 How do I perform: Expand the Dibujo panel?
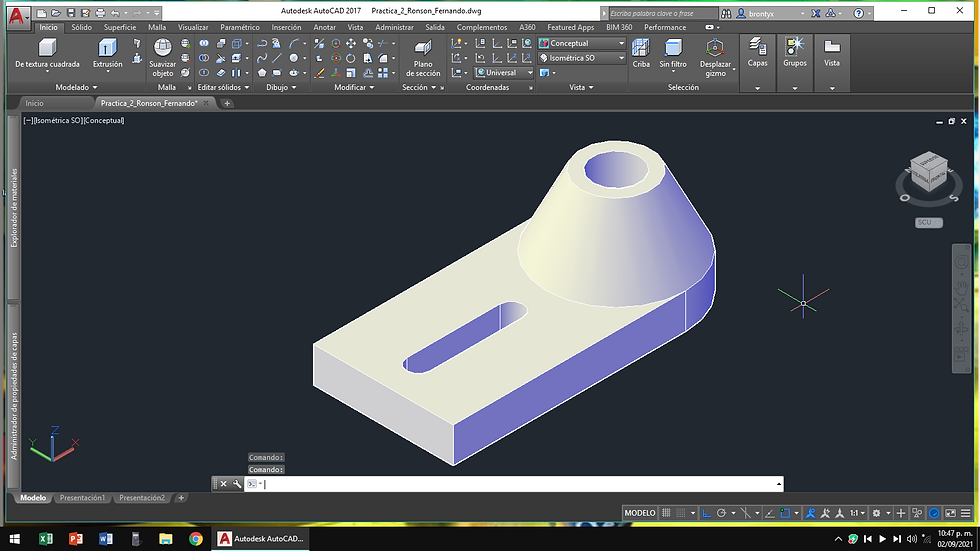[x=281, y=87]
